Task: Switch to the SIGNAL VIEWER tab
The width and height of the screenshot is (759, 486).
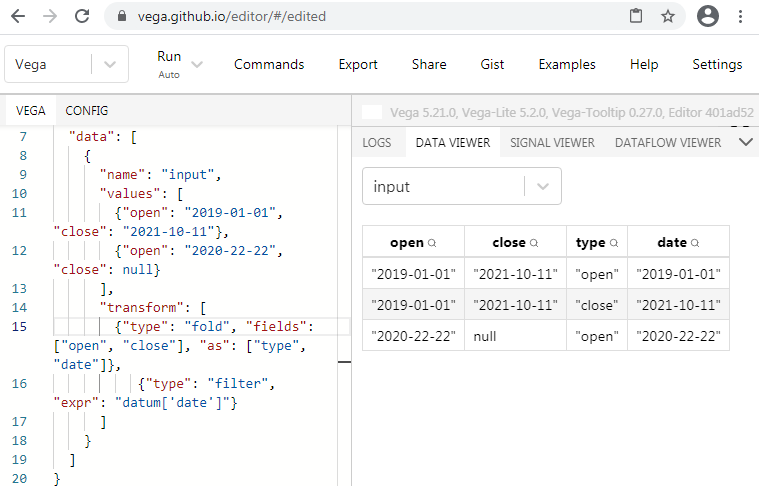Action: [552, 143]
